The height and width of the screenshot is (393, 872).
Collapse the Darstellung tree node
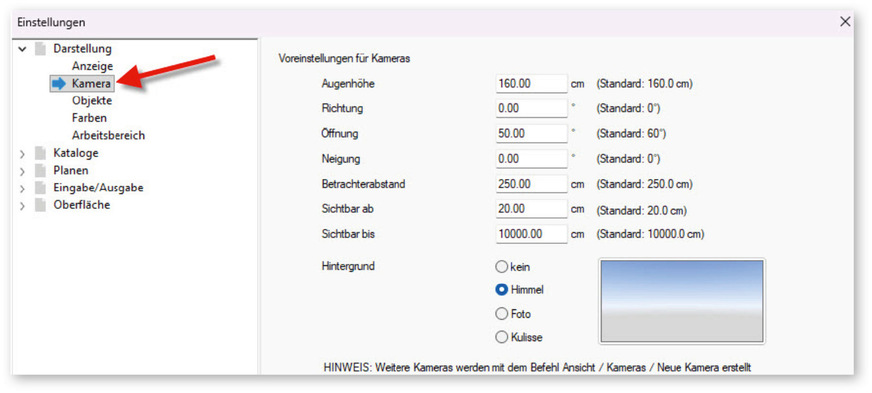pyautogui.click(x=22, y=49)
